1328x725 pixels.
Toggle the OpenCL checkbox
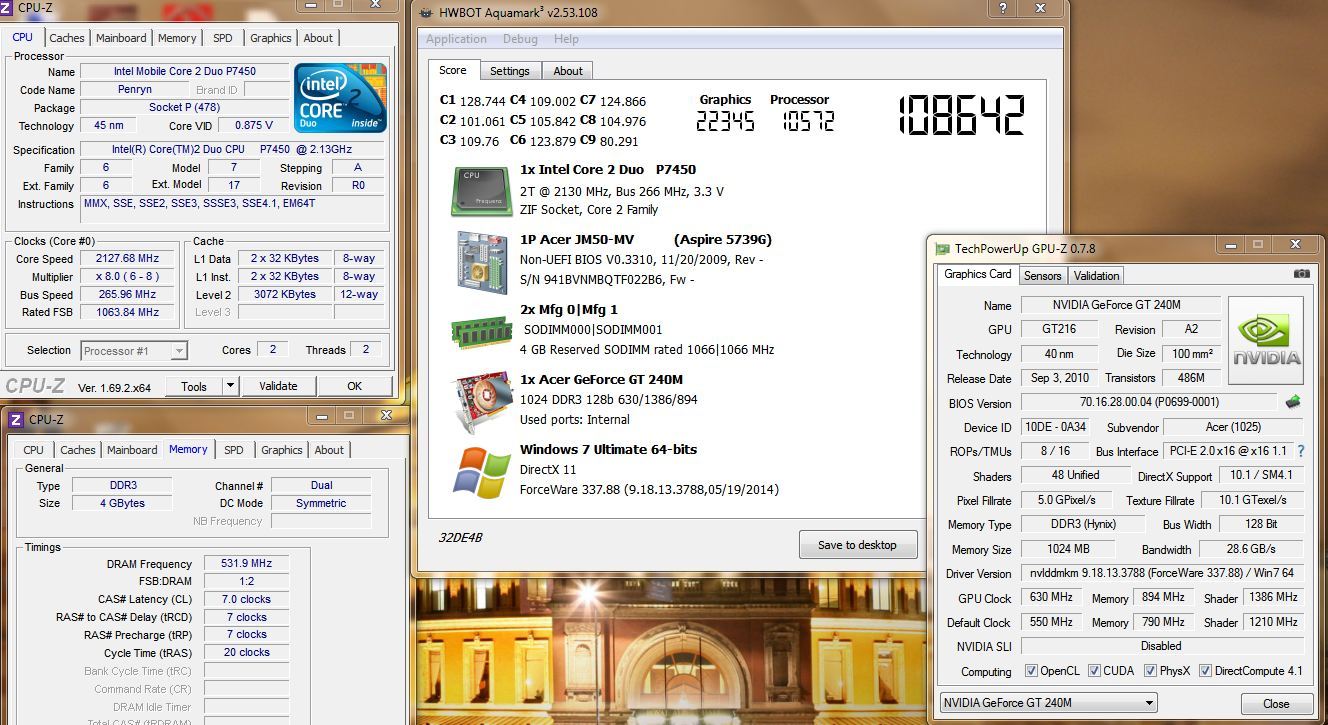point(1031,671)
